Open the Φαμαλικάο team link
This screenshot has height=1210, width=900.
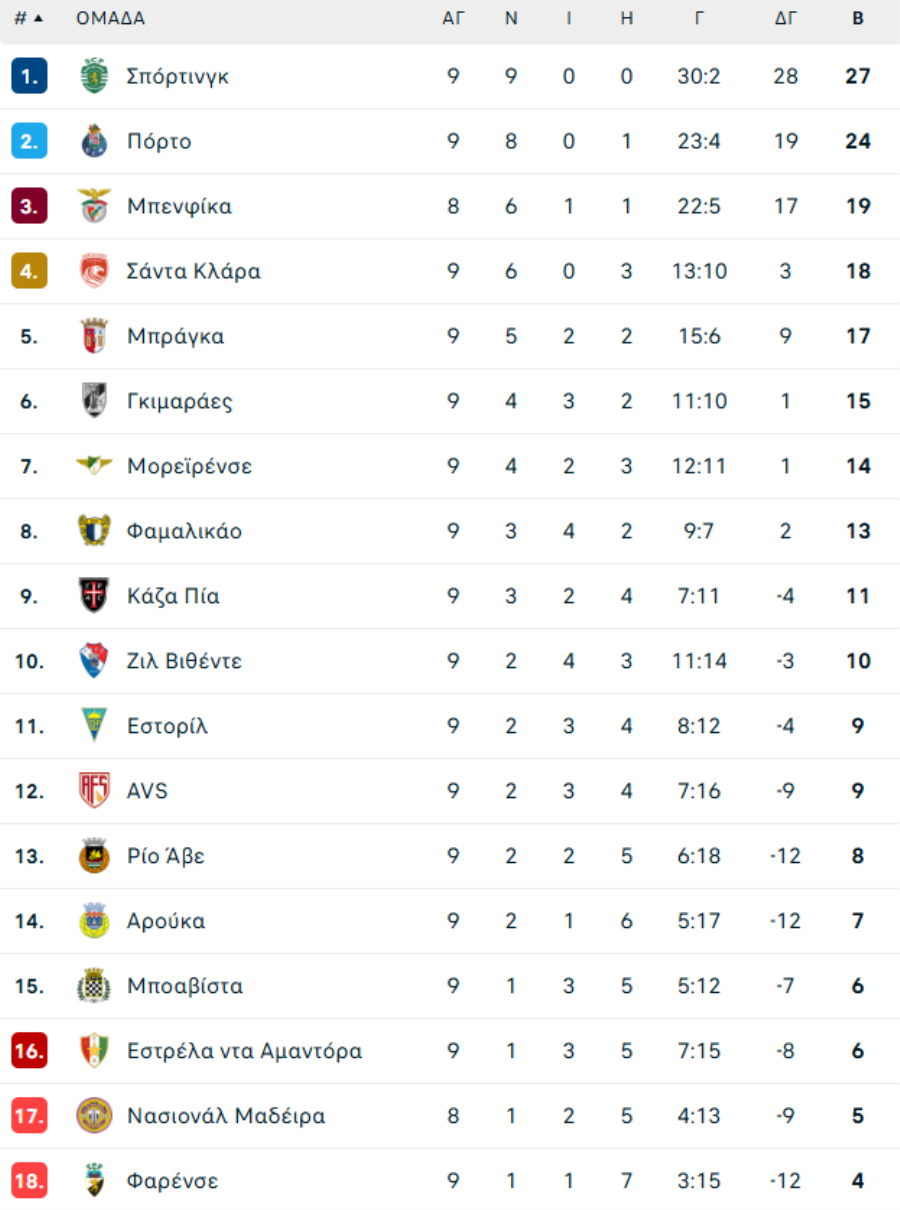184,531
